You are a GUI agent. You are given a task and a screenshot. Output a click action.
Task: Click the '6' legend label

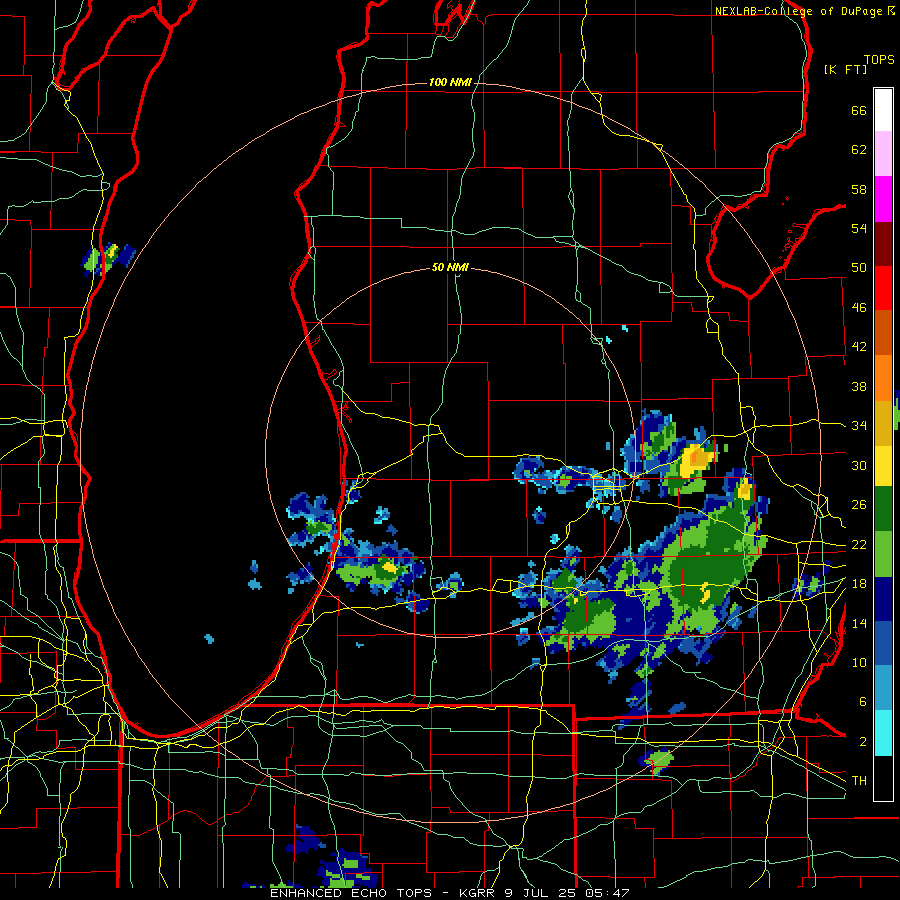tap(862, 702)
